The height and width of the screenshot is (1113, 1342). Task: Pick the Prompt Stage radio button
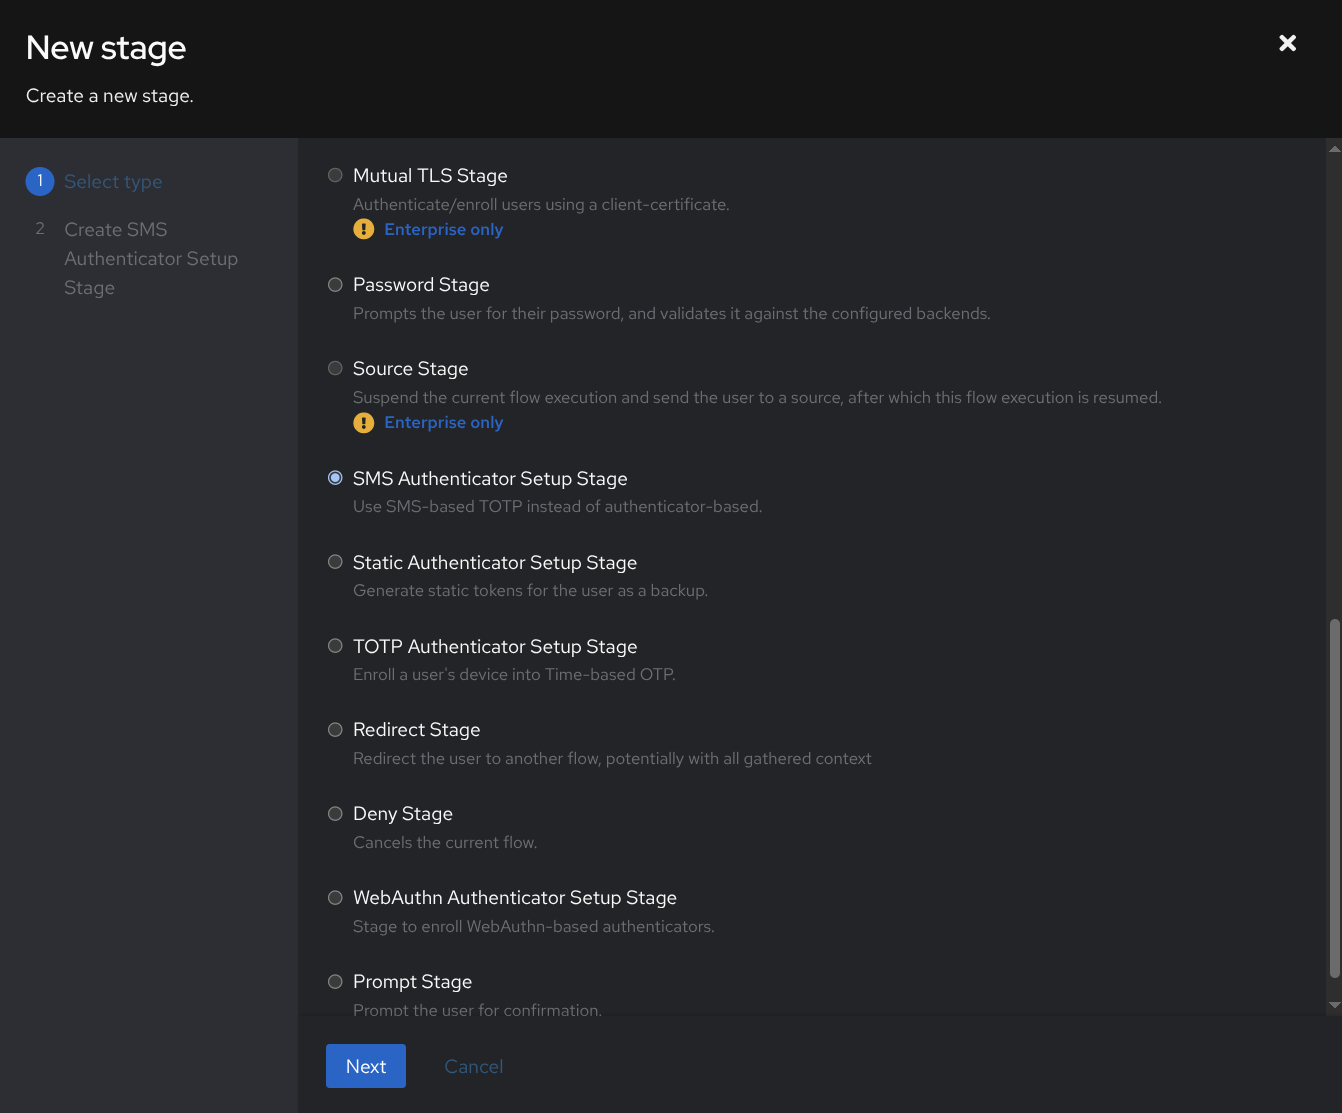[x=335, y=982]
